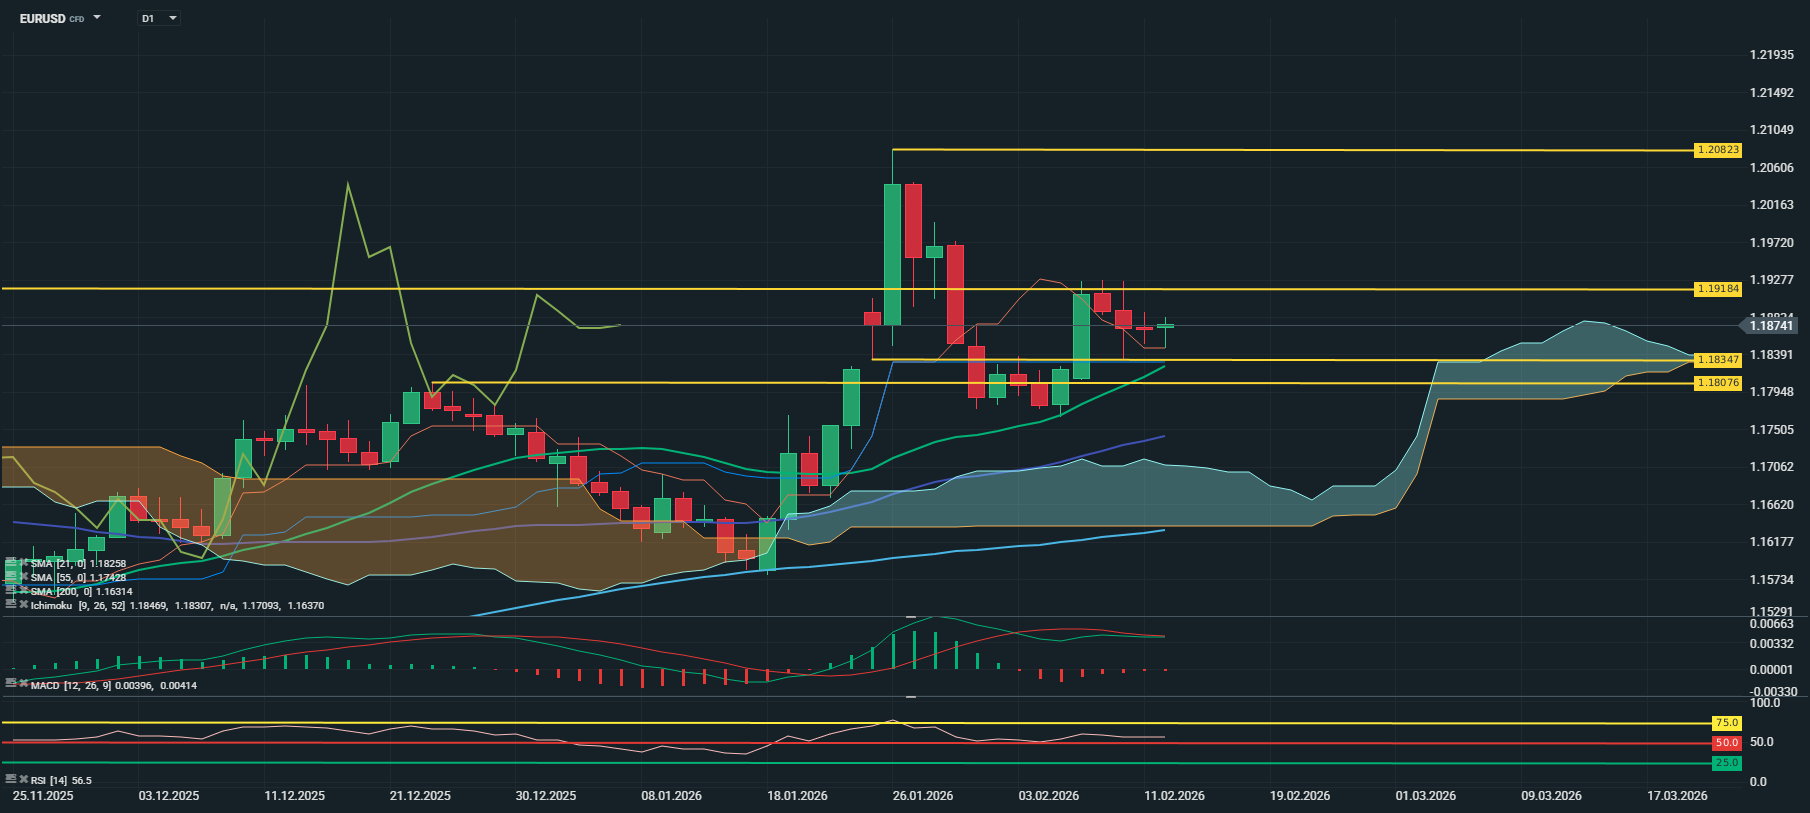Remove the SMA 55 indicator
Image resolution: width=1810 pixels, height=813 pixels.
23,578
